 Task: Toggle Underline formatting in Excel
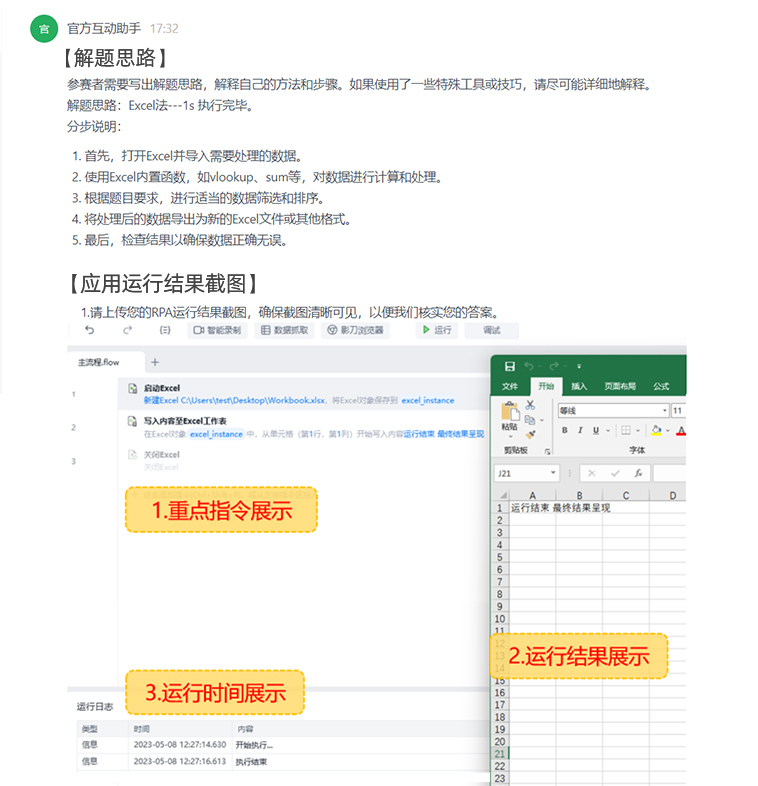(596, 431)
